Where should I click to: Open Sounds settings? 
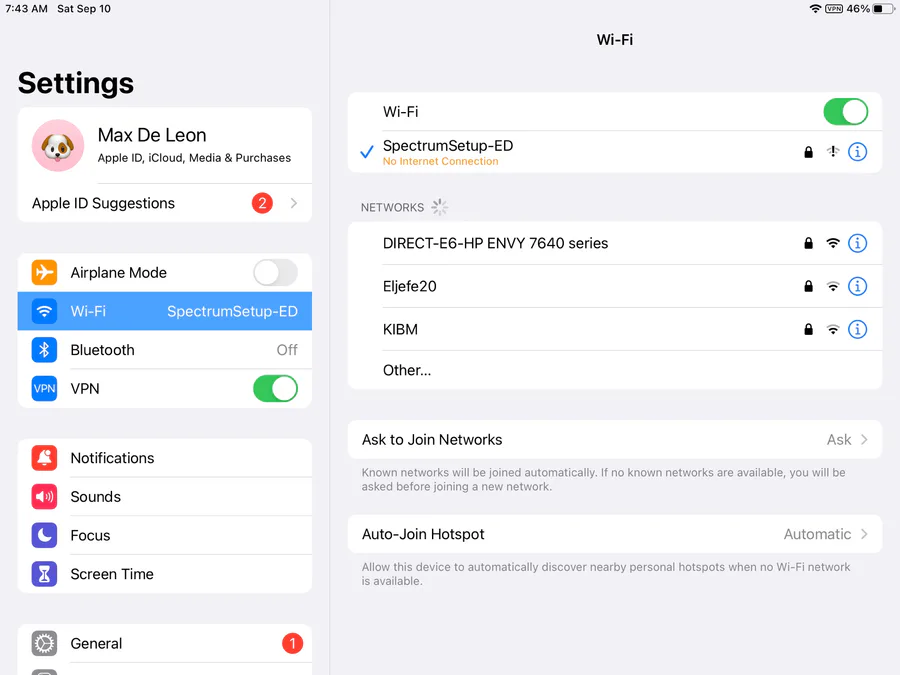pyautogui.click(x=165, y=496)
